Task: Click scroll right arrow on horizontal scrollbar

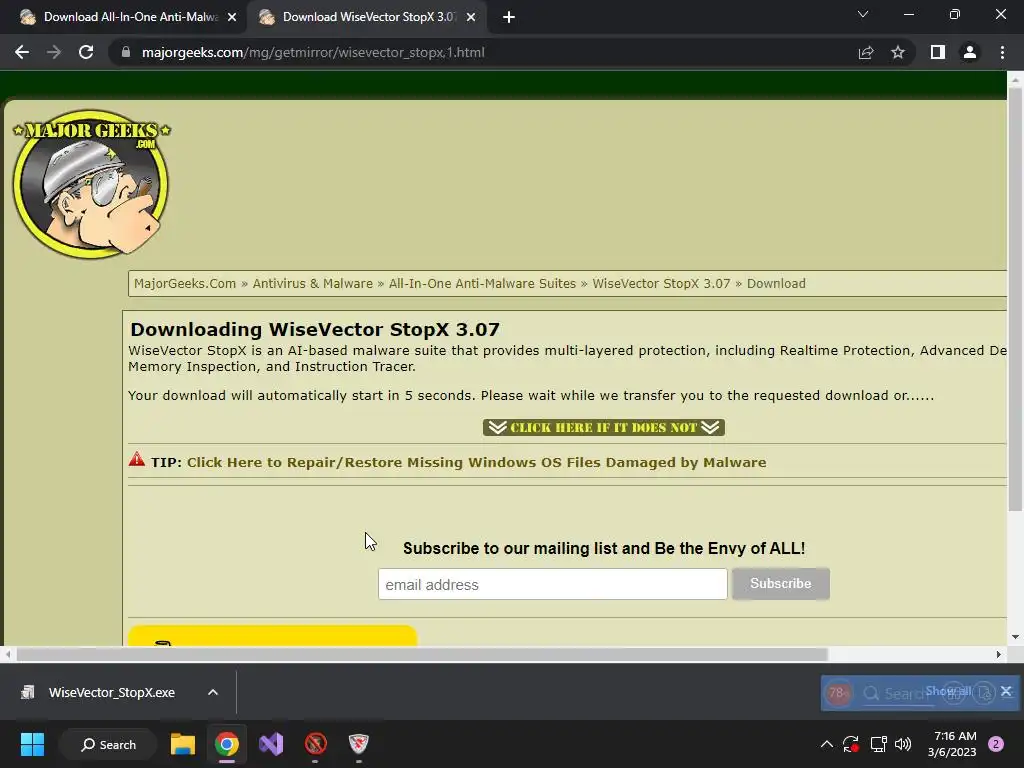Action: click(x=999, y=654)
